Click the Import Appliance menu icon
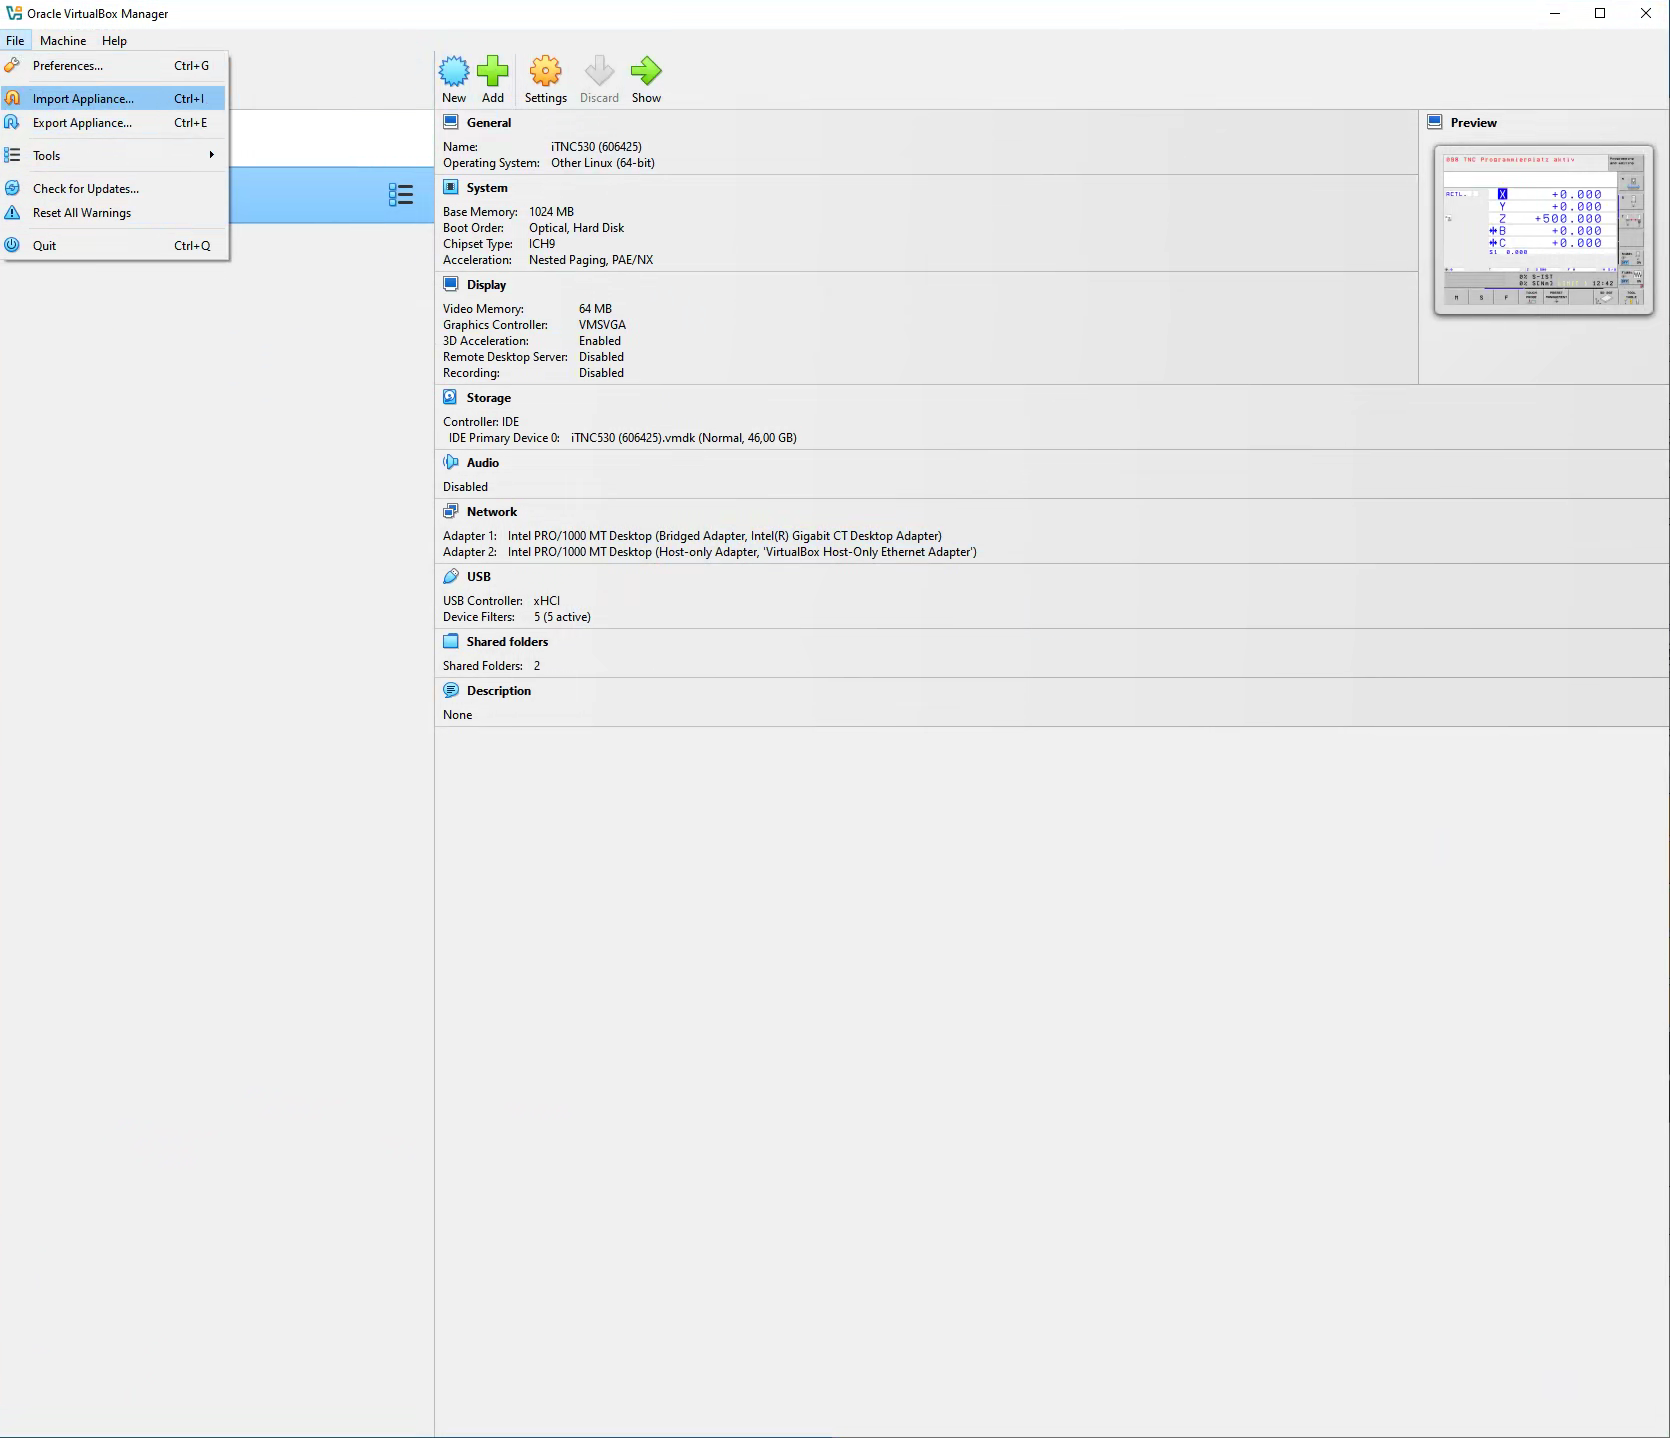1670x1438 pixels. click(12, 98)
